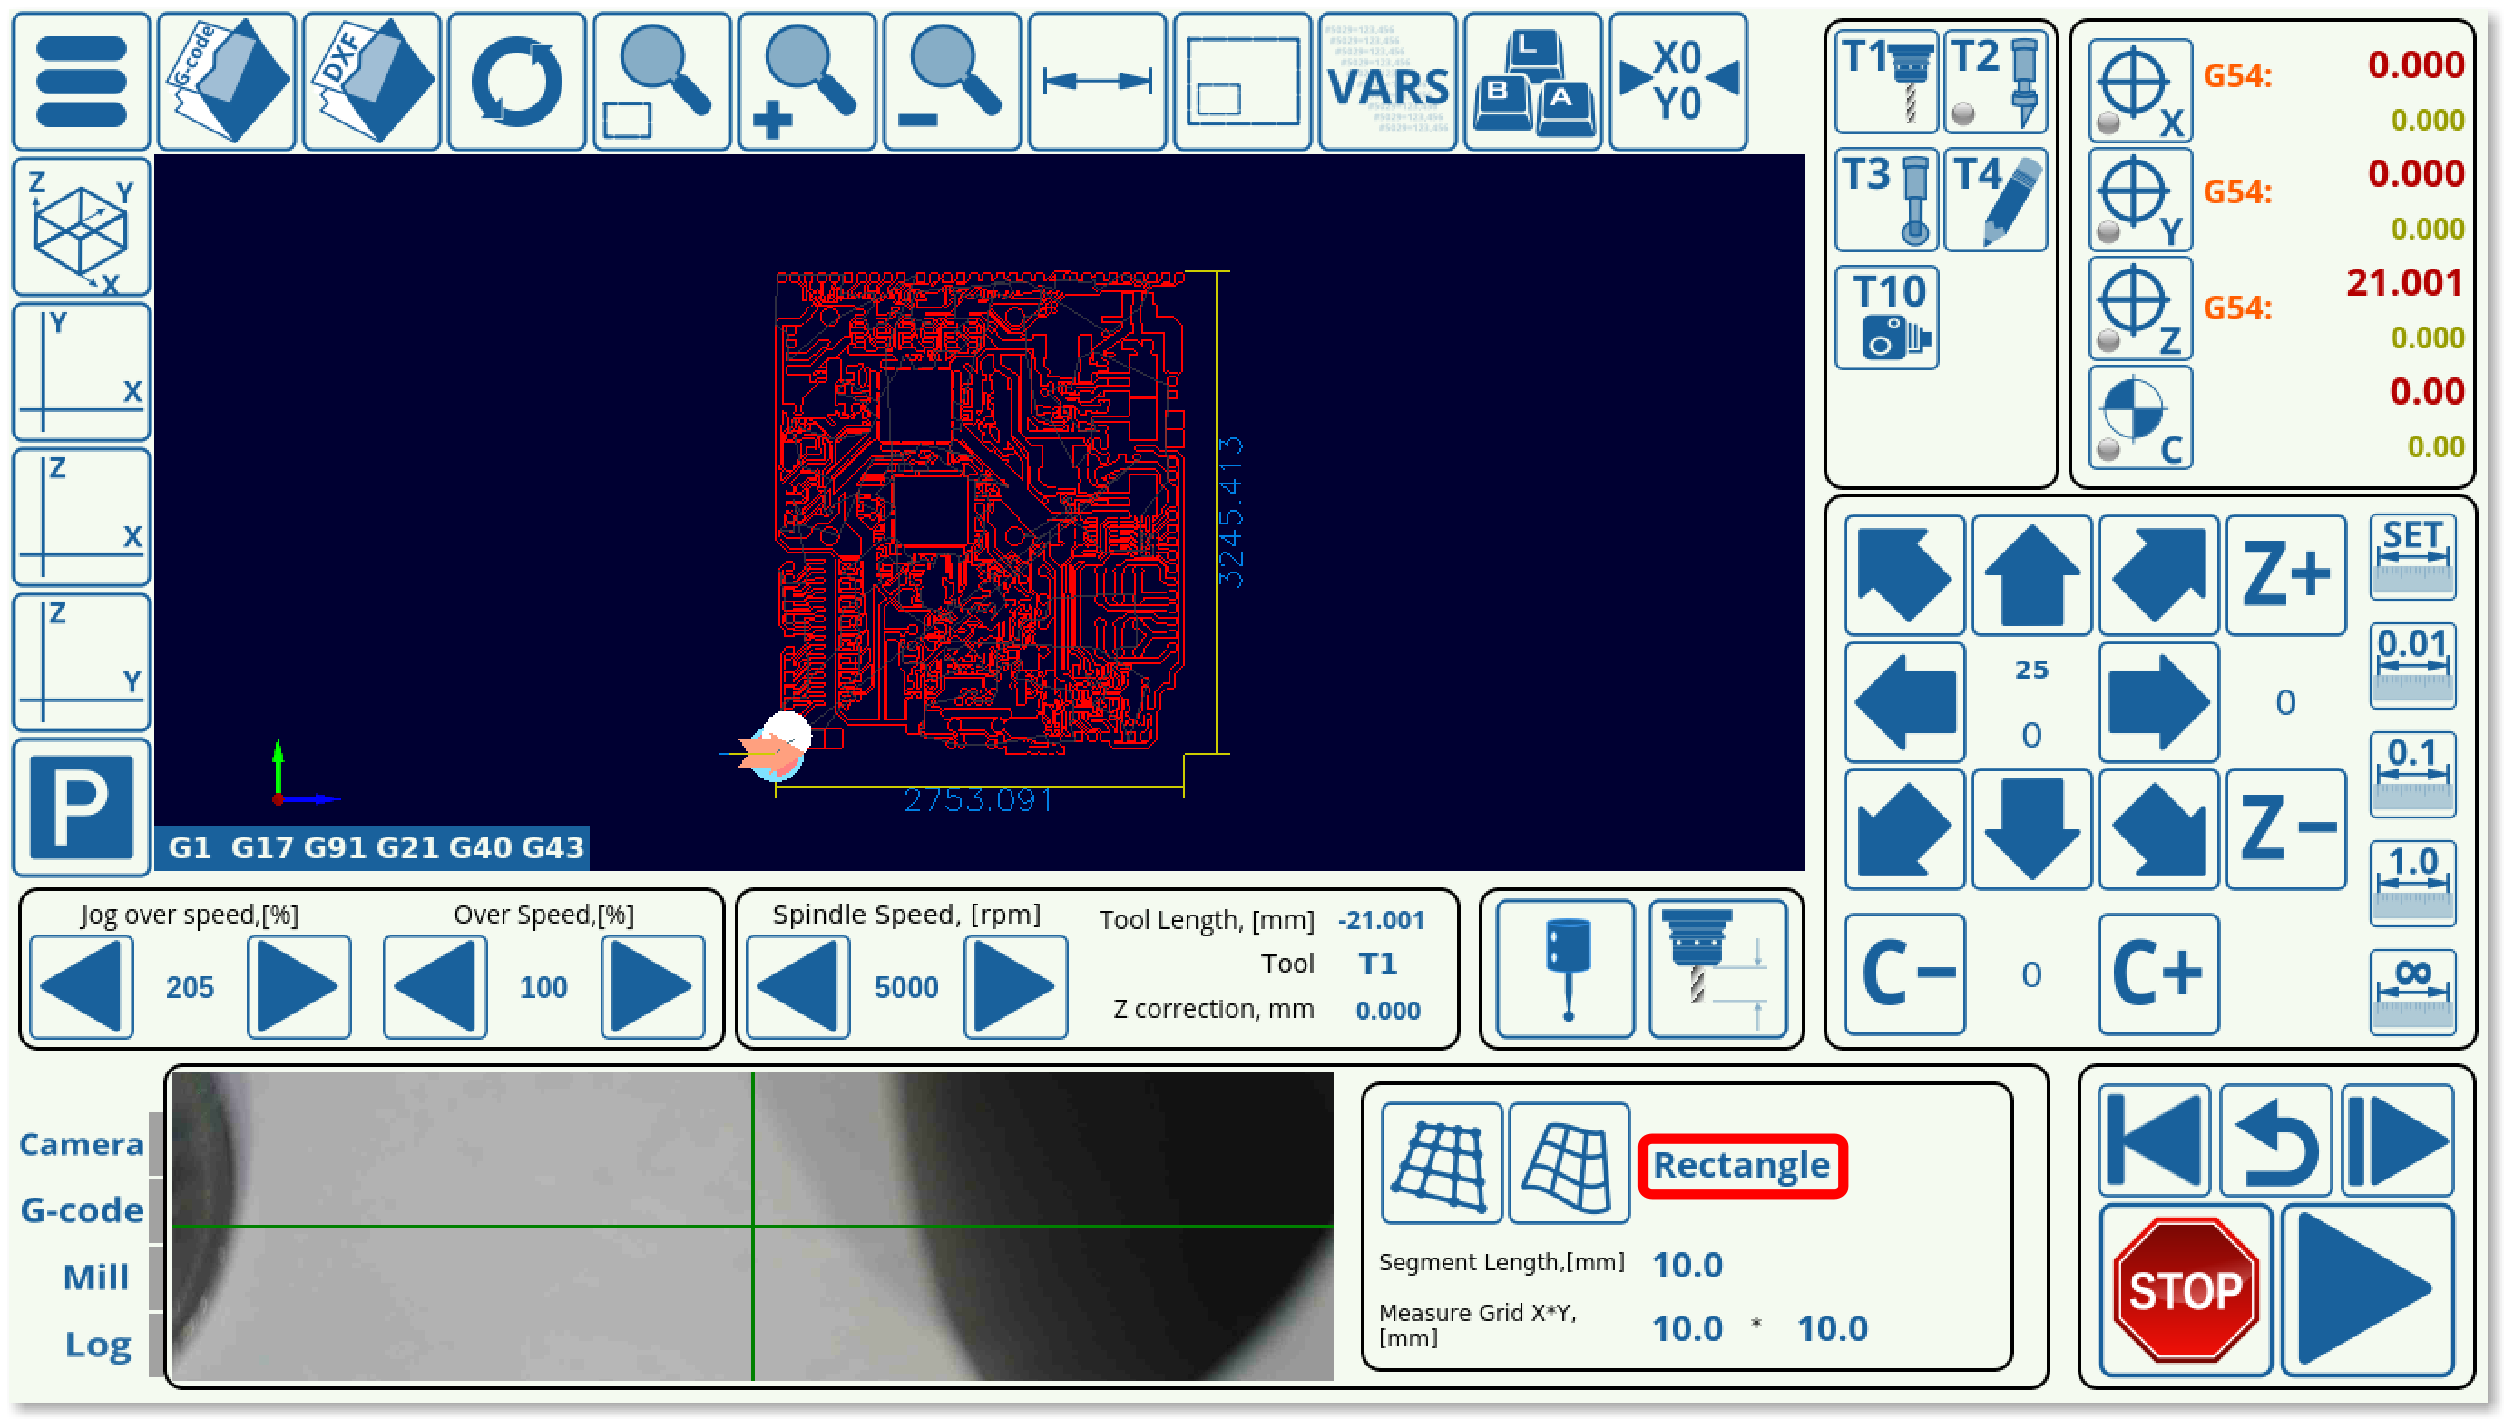Click the open G-code file icon
The image size is (2504, 1419).
tap(226, 82)
